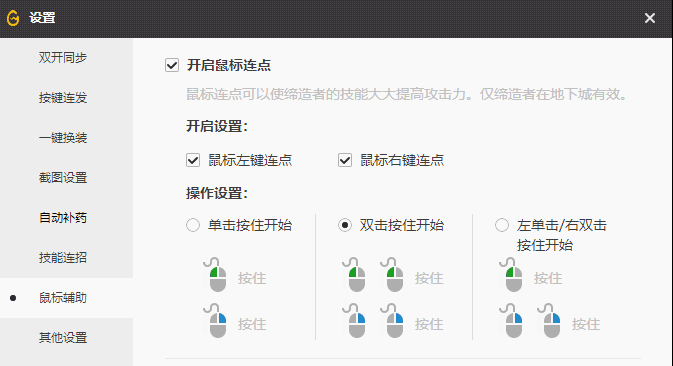673x366 pixels.
Task: Uncheck the 开启鼠标连点 checkbox
Action: 172,65
